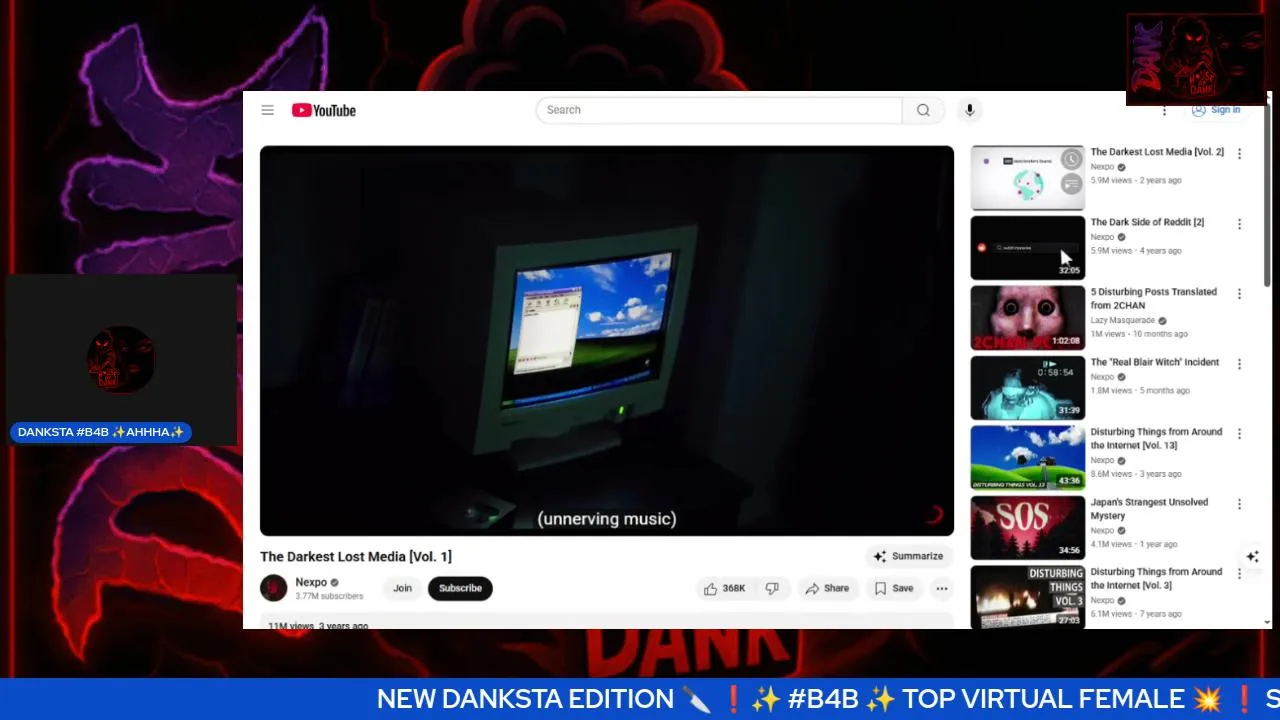Sign in to YouTube

(x=1218, y=110)
